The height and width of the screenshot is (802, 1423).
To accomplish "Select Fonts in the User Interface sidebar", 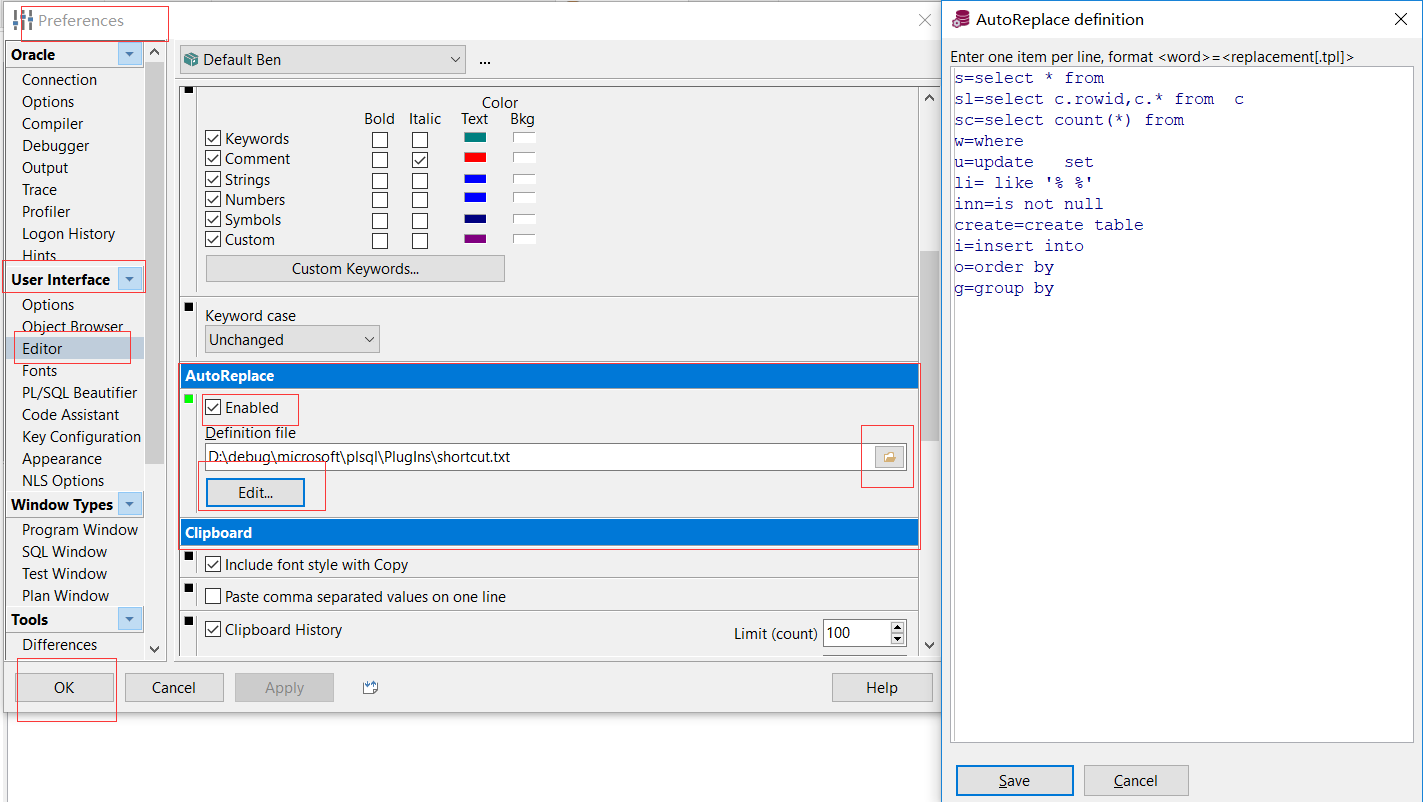I will [x=39, y=370].
